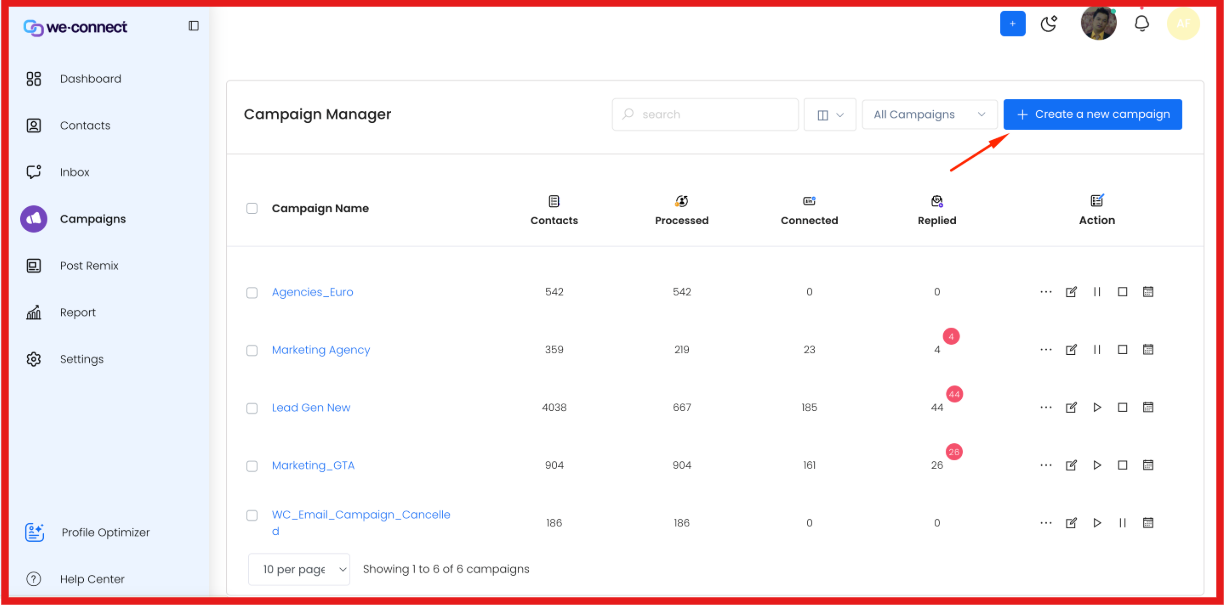Open the Dashboard menu item
This screenshot has height=605, width=1227.
pos(89,78)
